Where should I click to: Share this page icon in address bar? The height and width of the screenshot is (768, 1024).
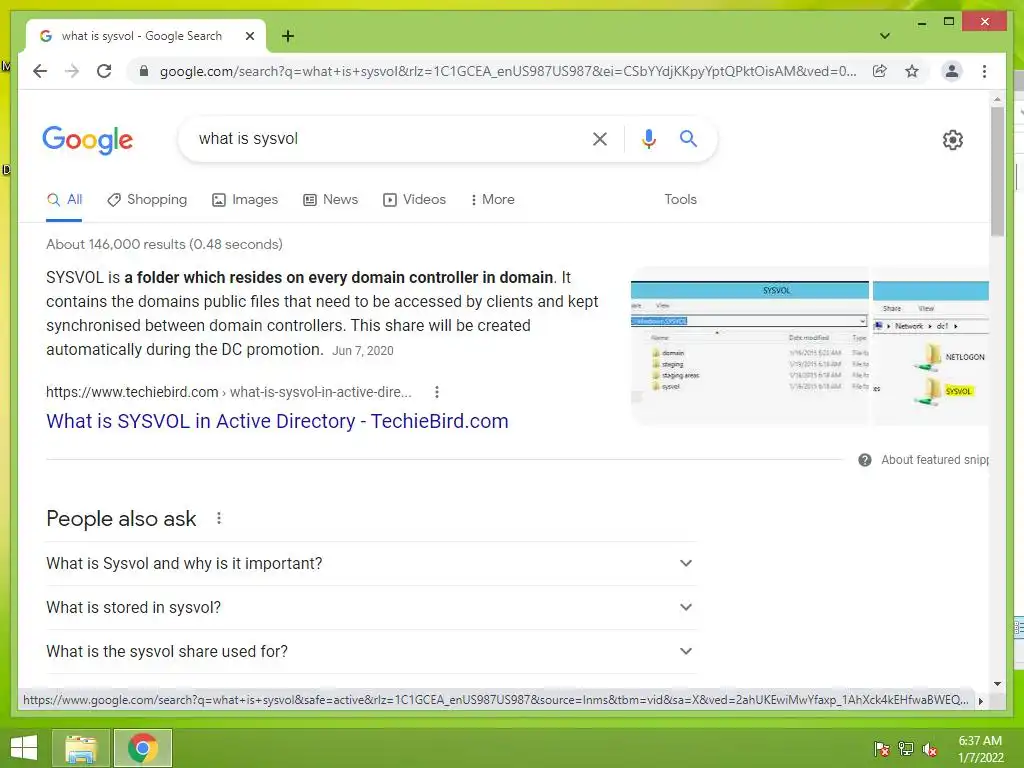(x=880, y=71)
